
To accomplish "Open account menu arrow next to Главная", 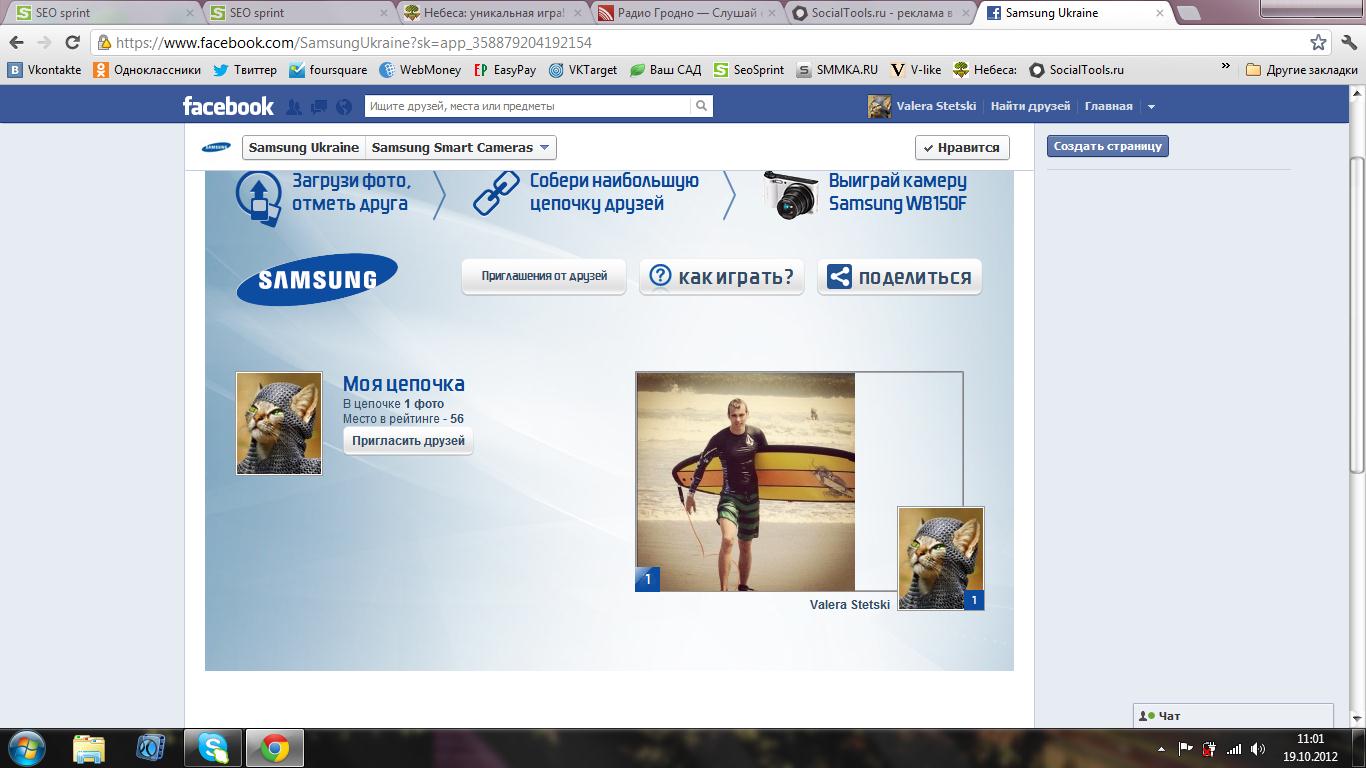I will 1151,107.
